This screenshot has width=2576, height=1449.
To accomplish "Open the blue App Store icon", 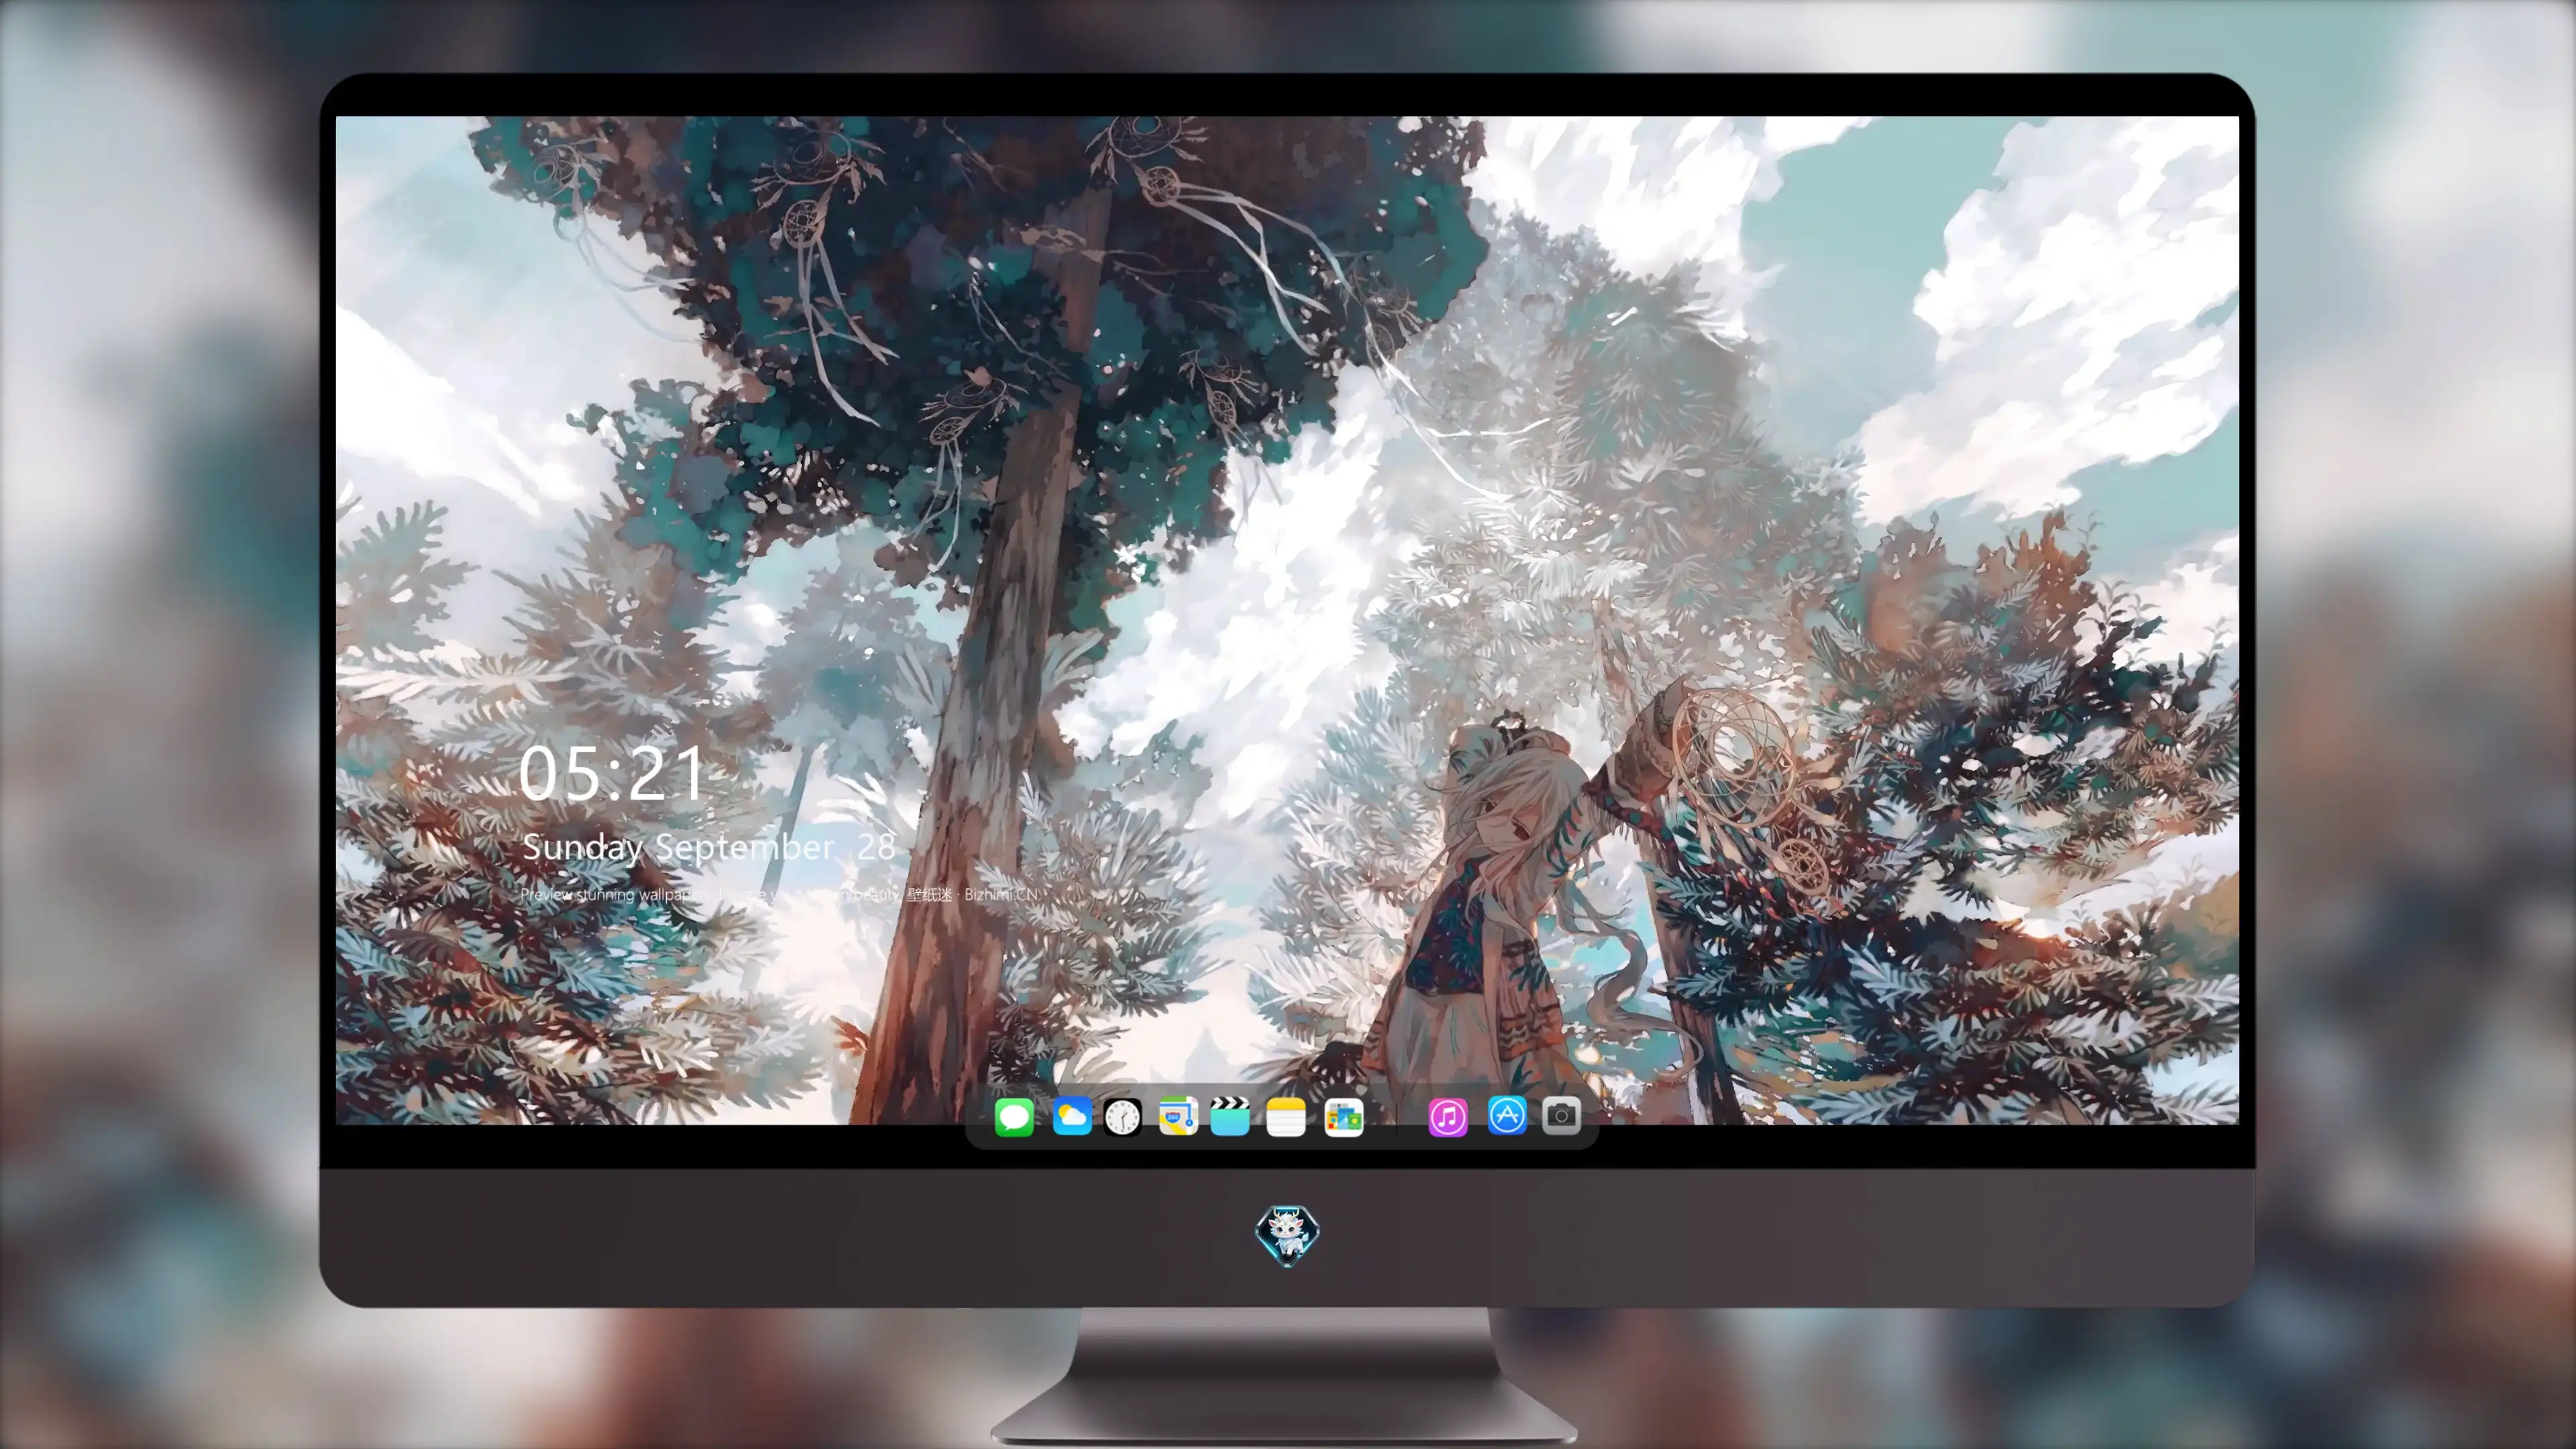I will [x=1506, y=1116].
